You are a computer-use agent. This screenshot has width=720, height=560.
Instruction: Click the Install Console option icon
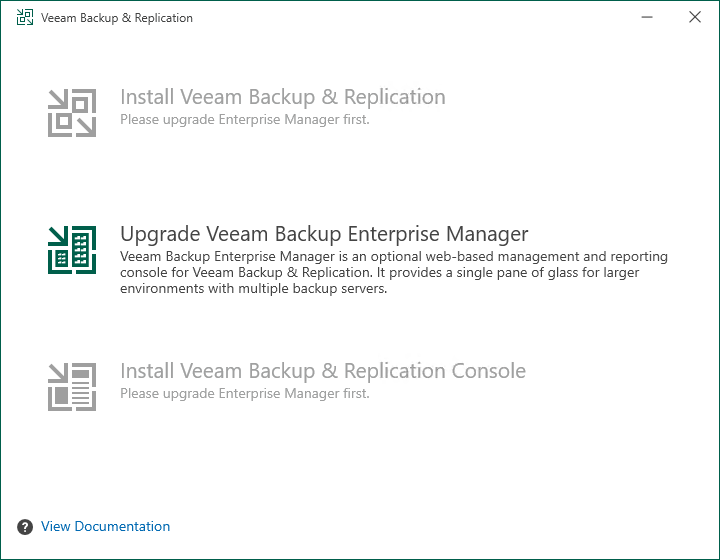(72, 387)
